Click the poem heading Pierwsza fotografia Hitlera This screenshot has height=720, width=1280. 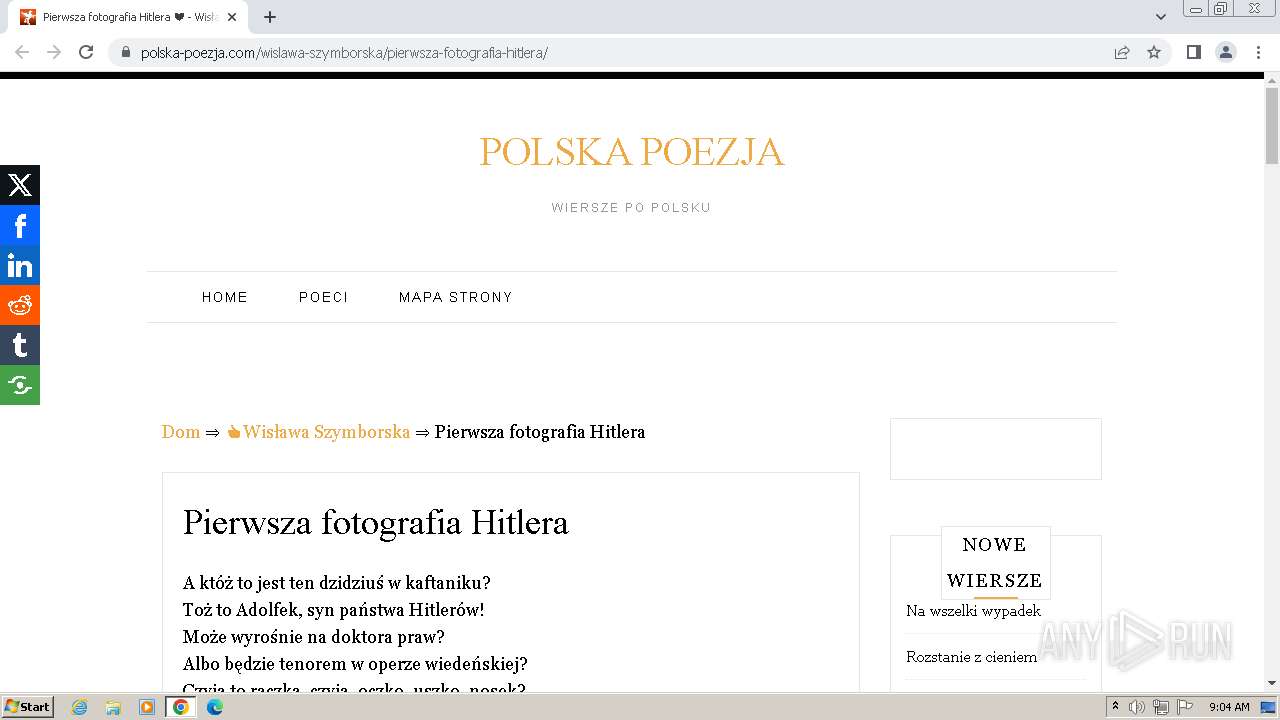click(376, 523)
